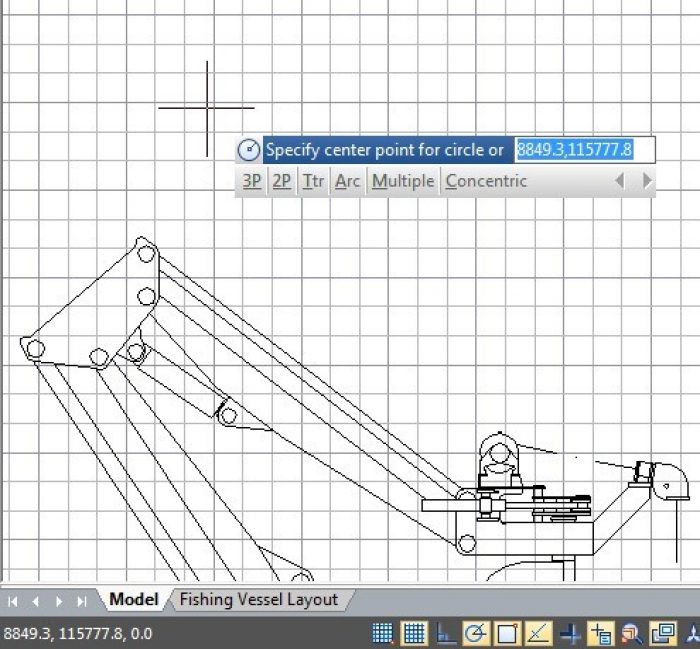The image size is (700, 649).
Task: Choose the Concentric circle option
Action: (486, 181)
